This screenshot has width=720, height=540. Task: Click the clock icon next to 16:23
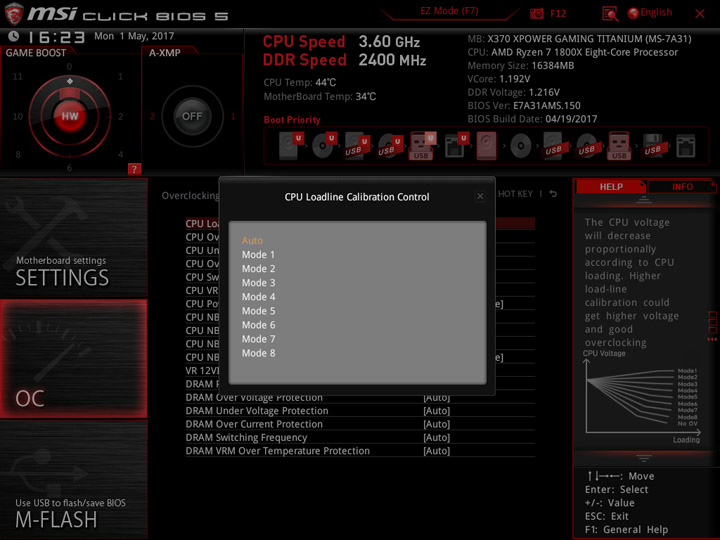click(x=14, y=36)
